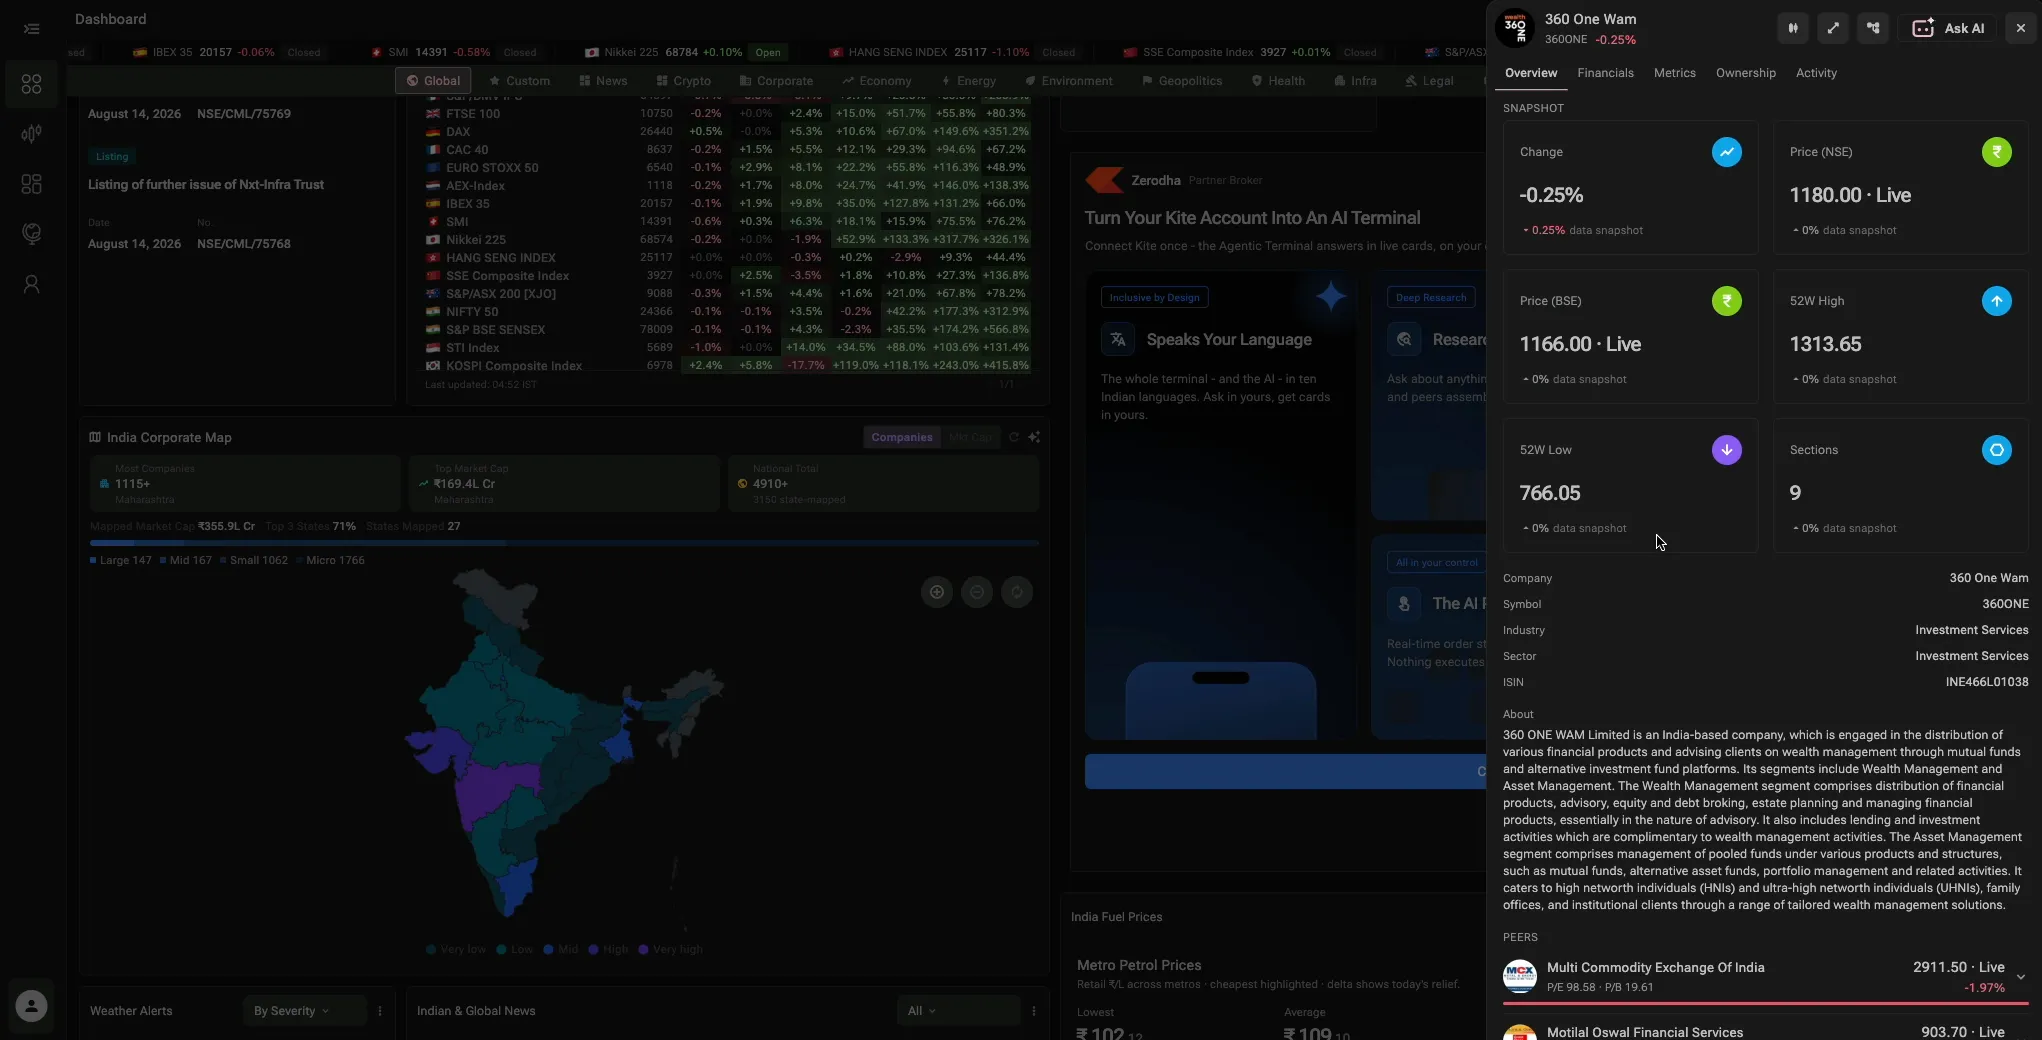Click the circle icon on Sections card

(x=1996, y=450)
